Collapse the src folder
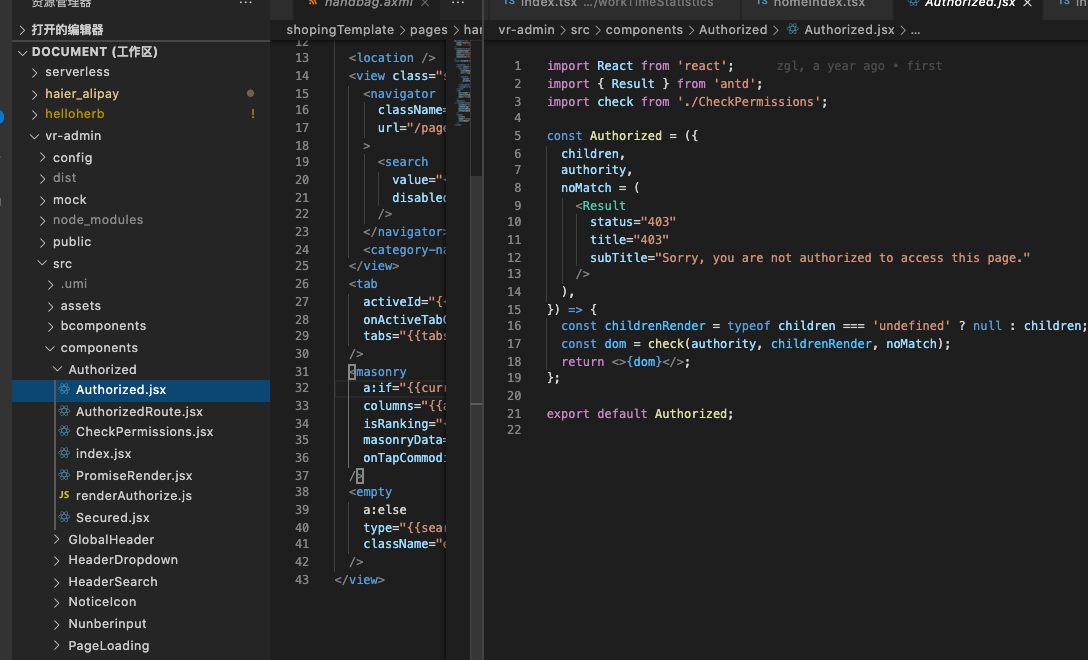Viewport: 1088px width, 660px height. pos(42,263)
